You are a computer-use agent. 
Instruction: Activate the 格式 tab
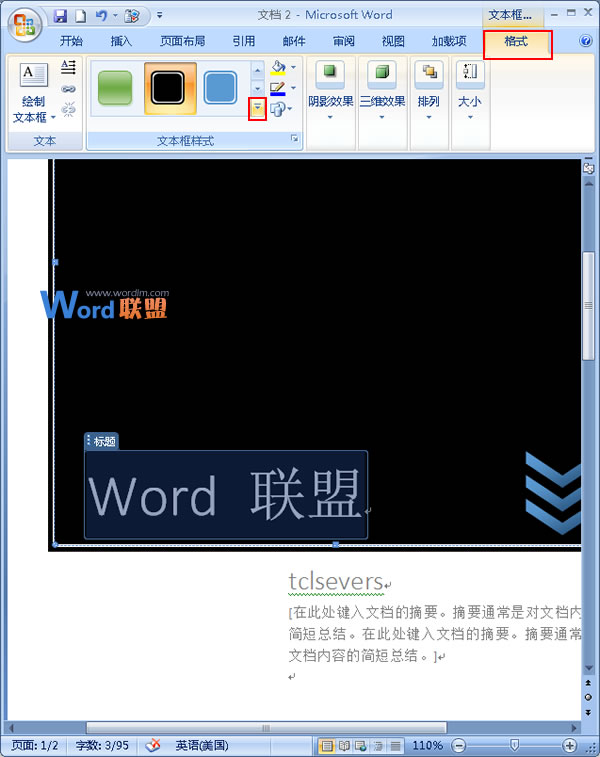(x=517, y=42)
